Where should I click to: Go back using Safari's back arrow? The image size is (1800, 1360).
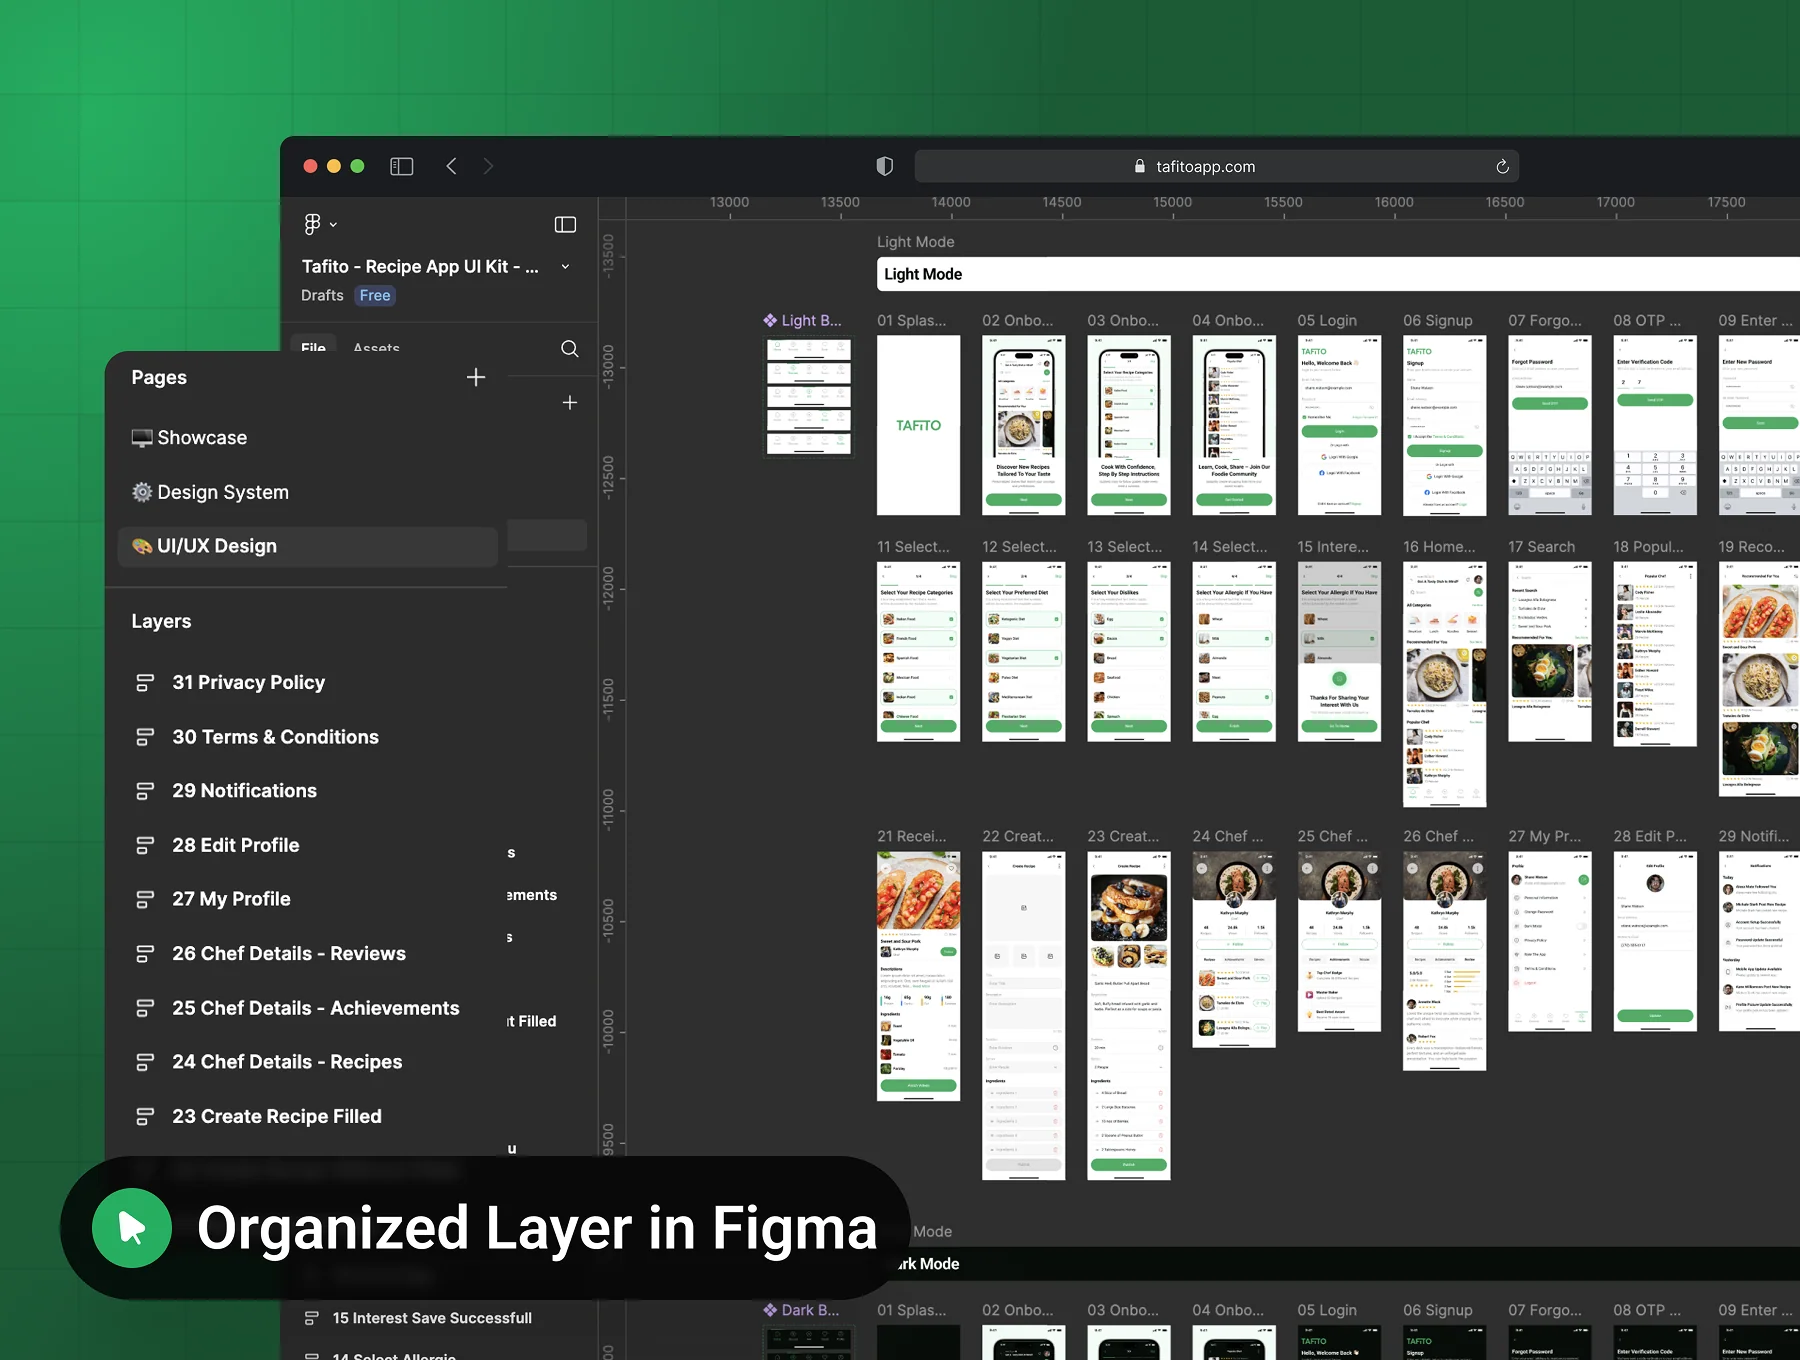[452, 166]
